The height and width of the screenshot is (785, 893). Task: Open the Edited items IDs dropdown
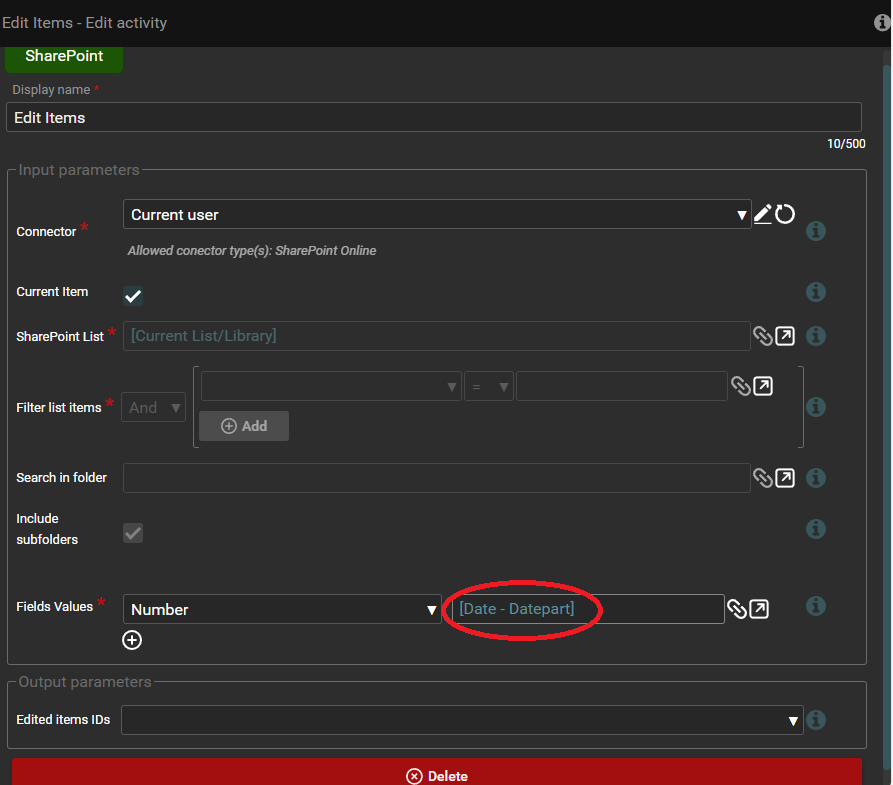(462, 720)
